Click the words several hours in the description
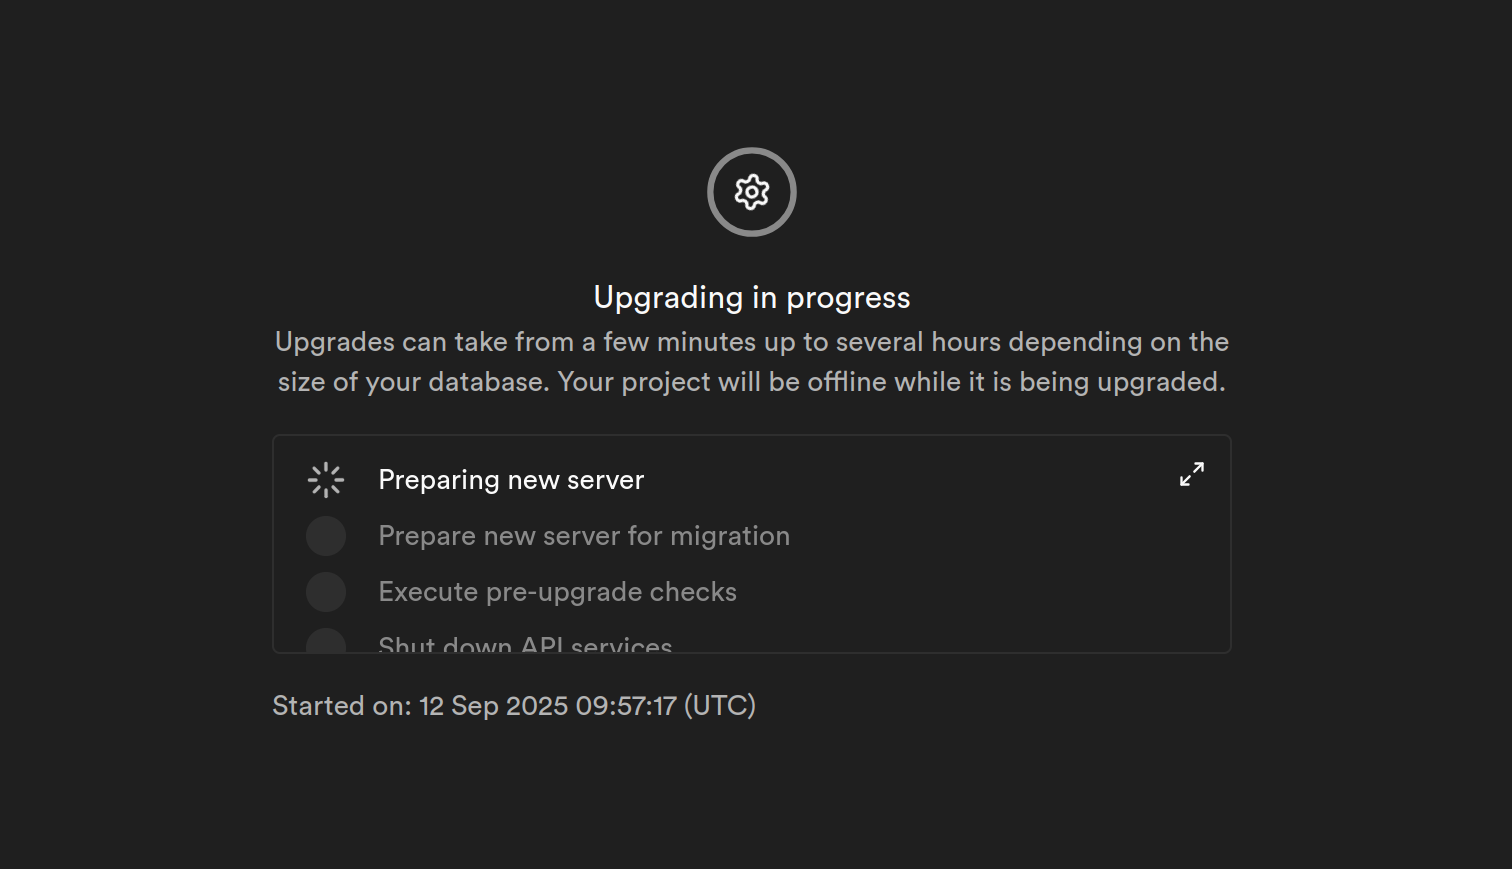The width and height of the screenshot is (1512, 869). point(919,342)
